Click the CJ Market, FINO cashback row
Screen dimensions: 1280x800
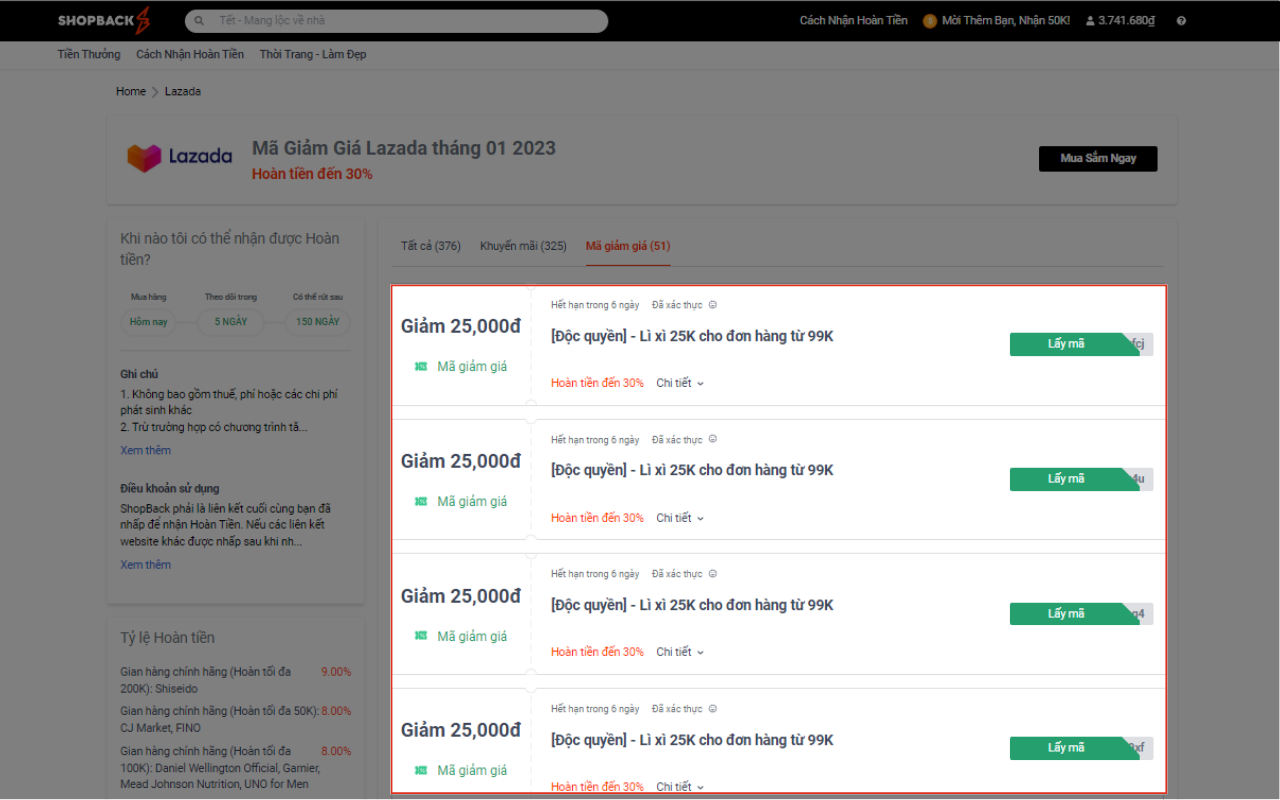click(236, 720)
